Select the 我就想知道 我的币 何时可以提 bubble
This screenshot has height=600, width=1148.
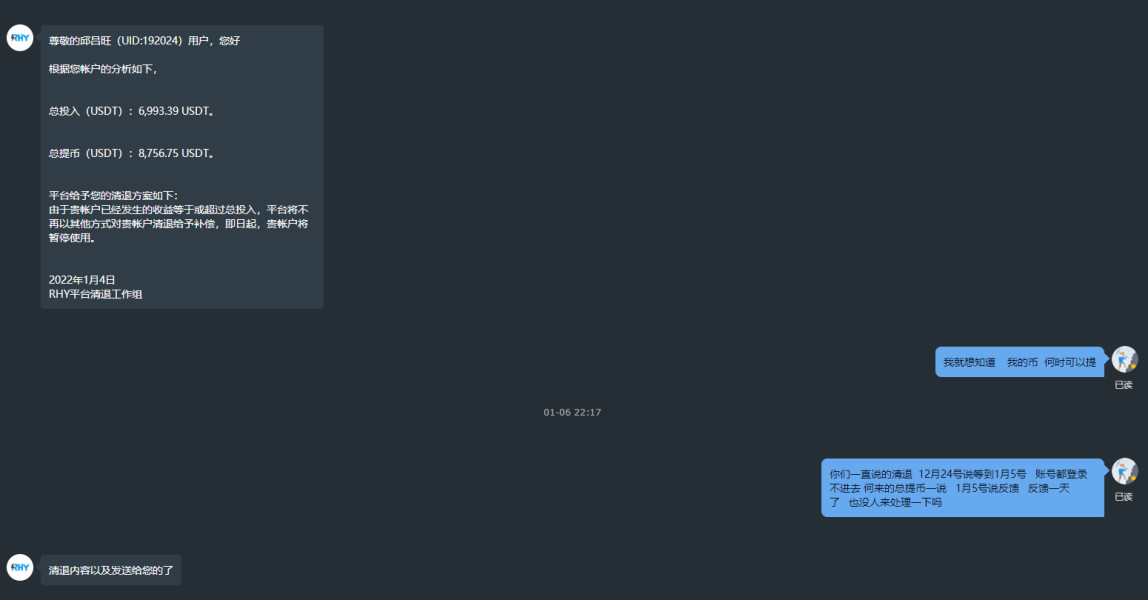click(1020, 362)
